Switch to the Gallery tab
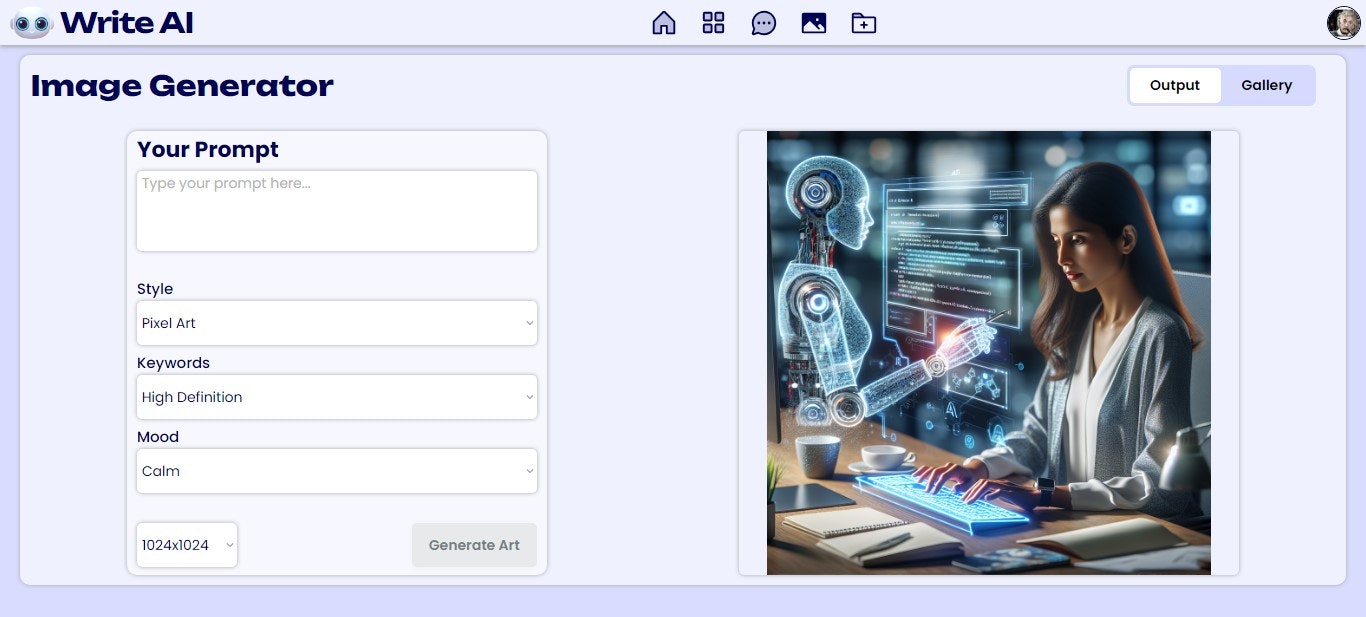This screenshot has height=617, width=1366. (x=1267, y=85)
